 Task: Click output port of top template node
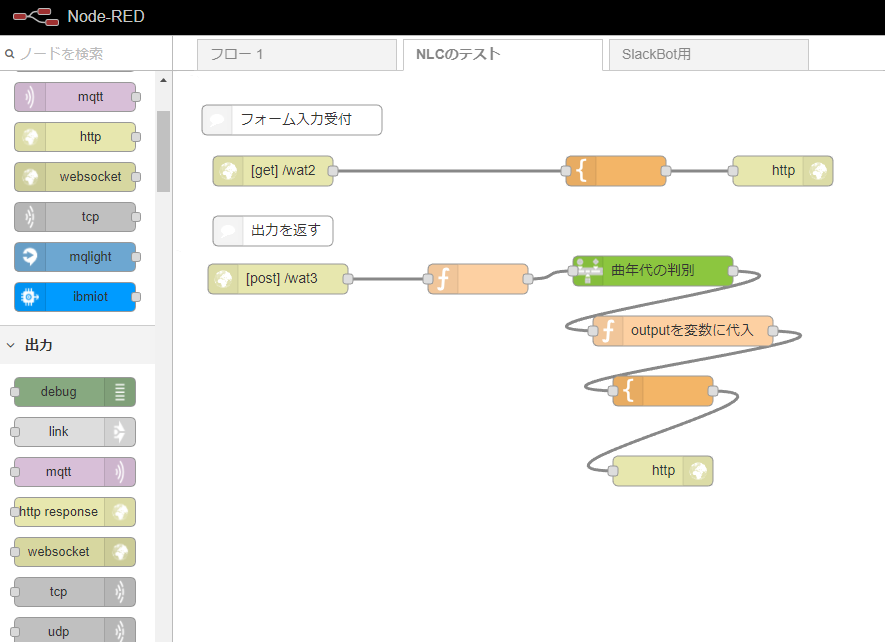point(666,171)
